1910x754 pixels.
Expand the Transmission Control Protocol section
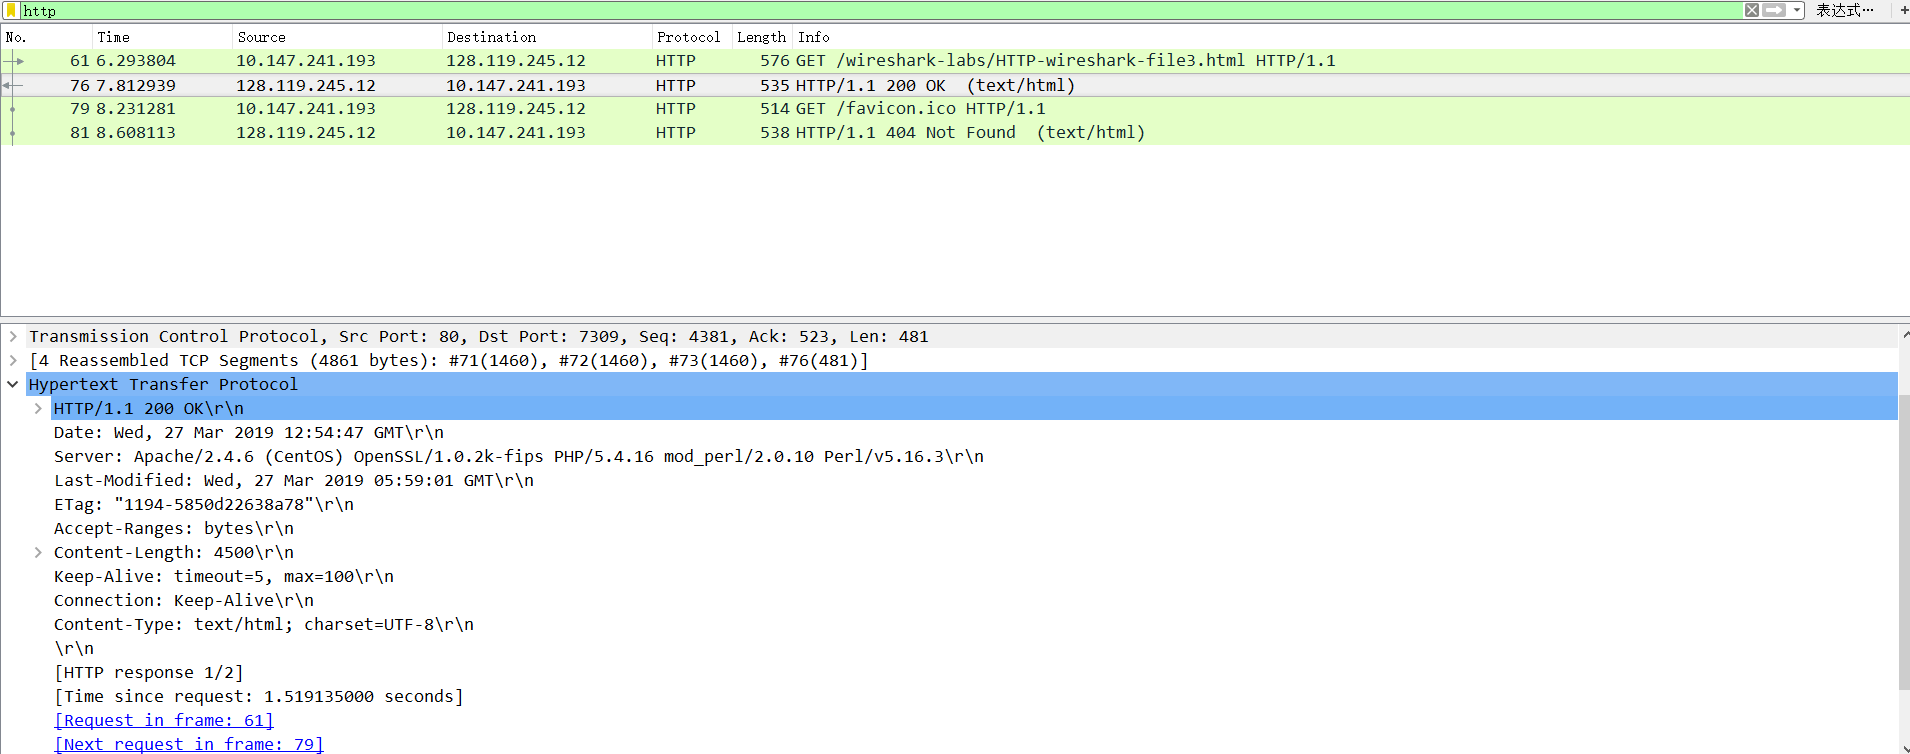13,337
